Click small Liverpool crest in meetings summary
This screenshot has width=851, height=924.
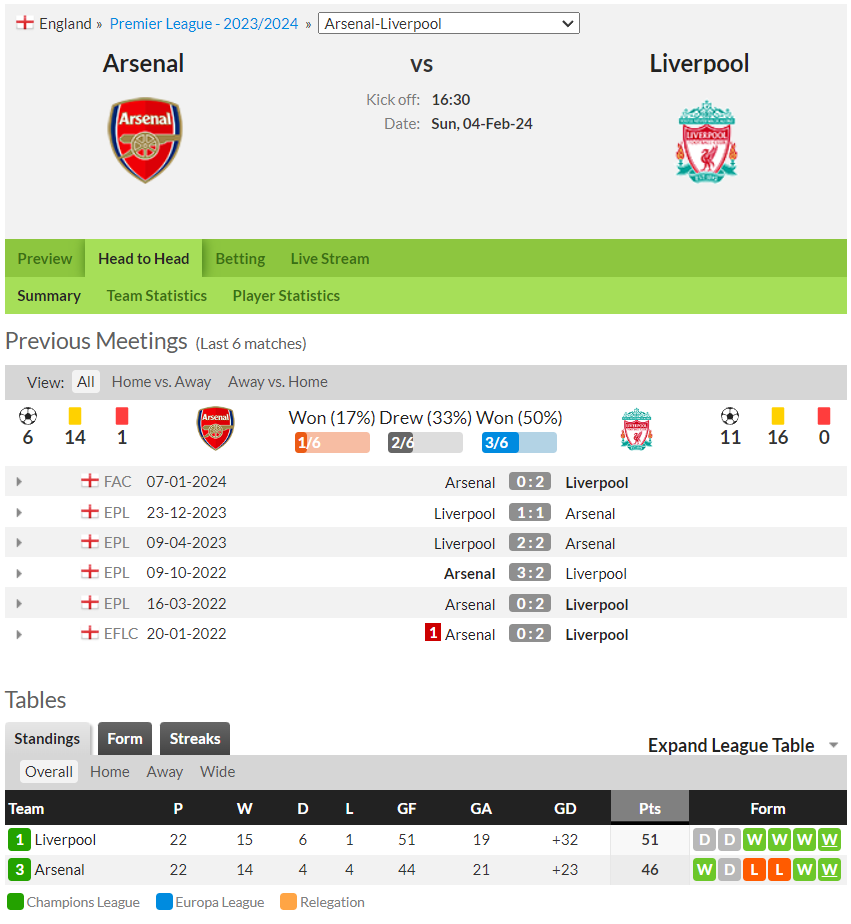[x=636, y=429]
